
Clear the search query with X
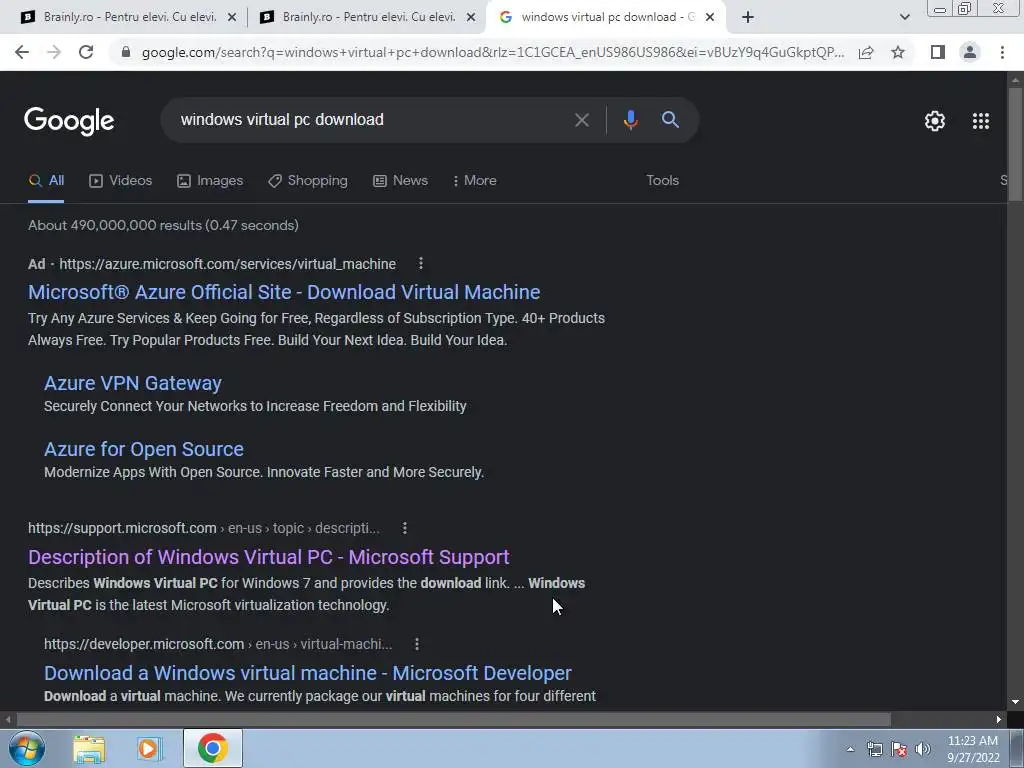[581, 120]
